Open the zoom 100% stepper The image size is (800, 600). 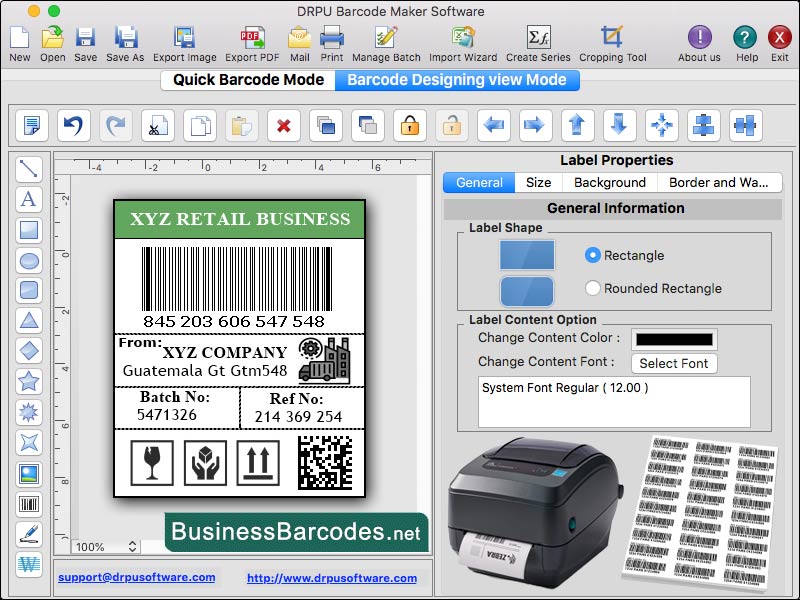(133, 547)
